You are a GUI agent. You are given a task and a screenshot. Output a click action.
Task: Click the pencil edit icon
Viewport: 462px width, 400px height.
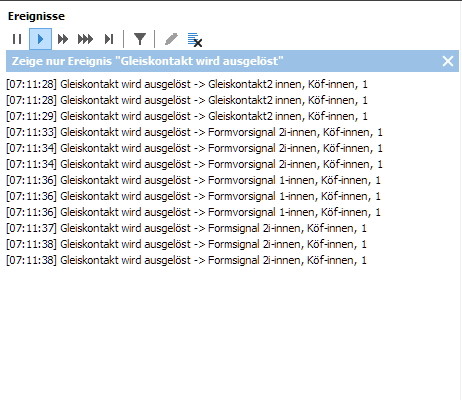(x=171, y=39)
